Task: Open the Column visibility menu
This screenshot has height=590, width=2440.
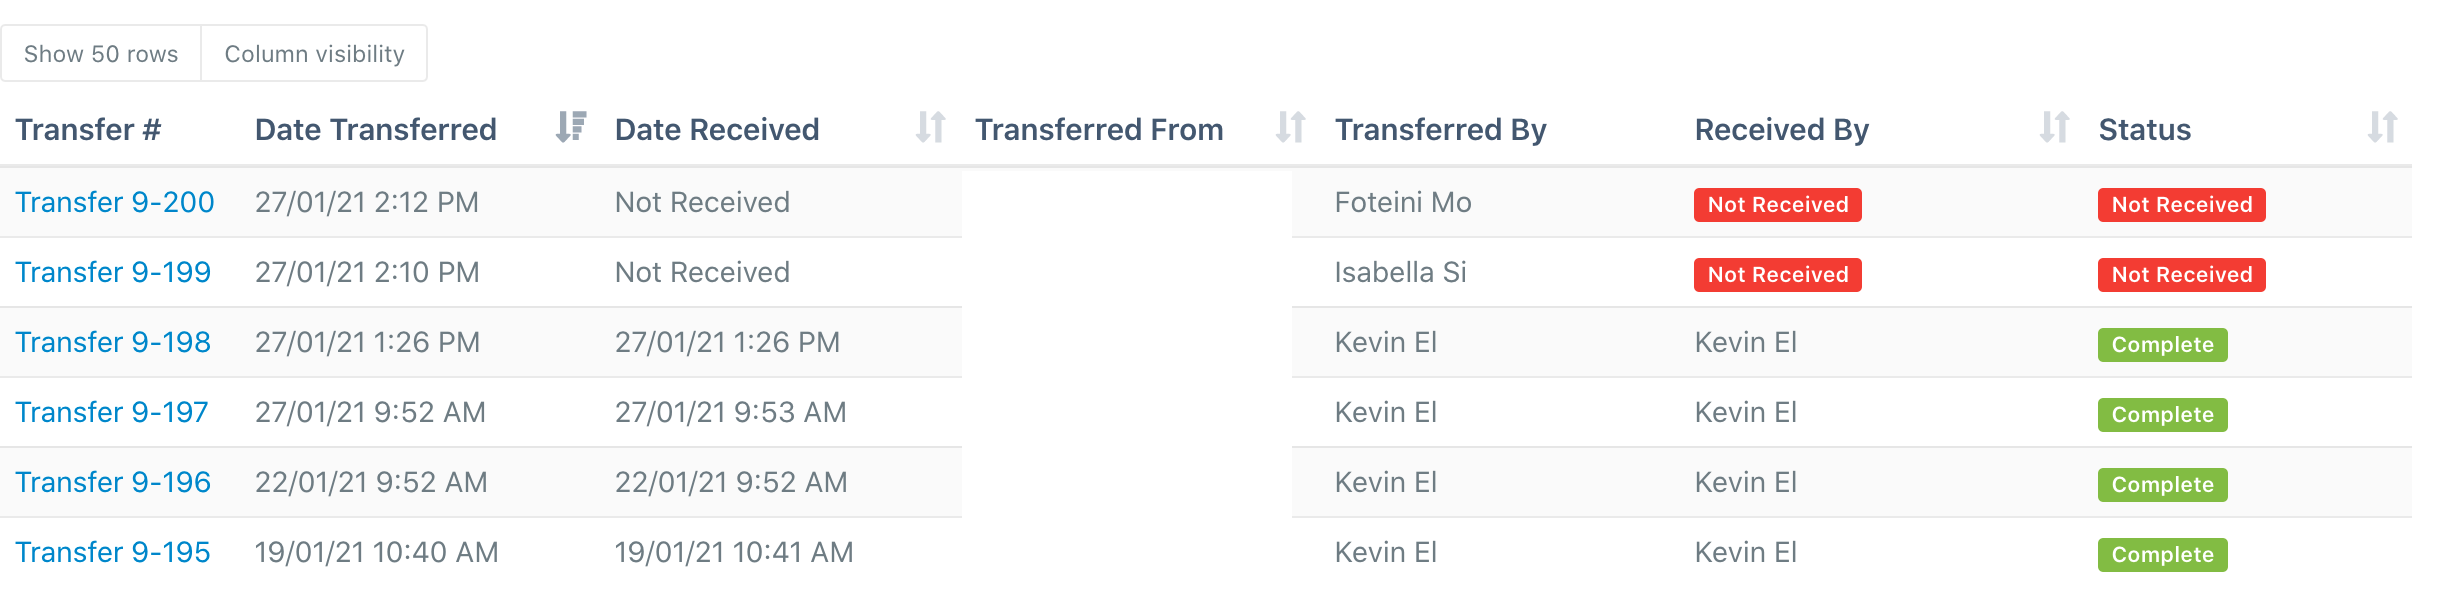Action: 315,53
